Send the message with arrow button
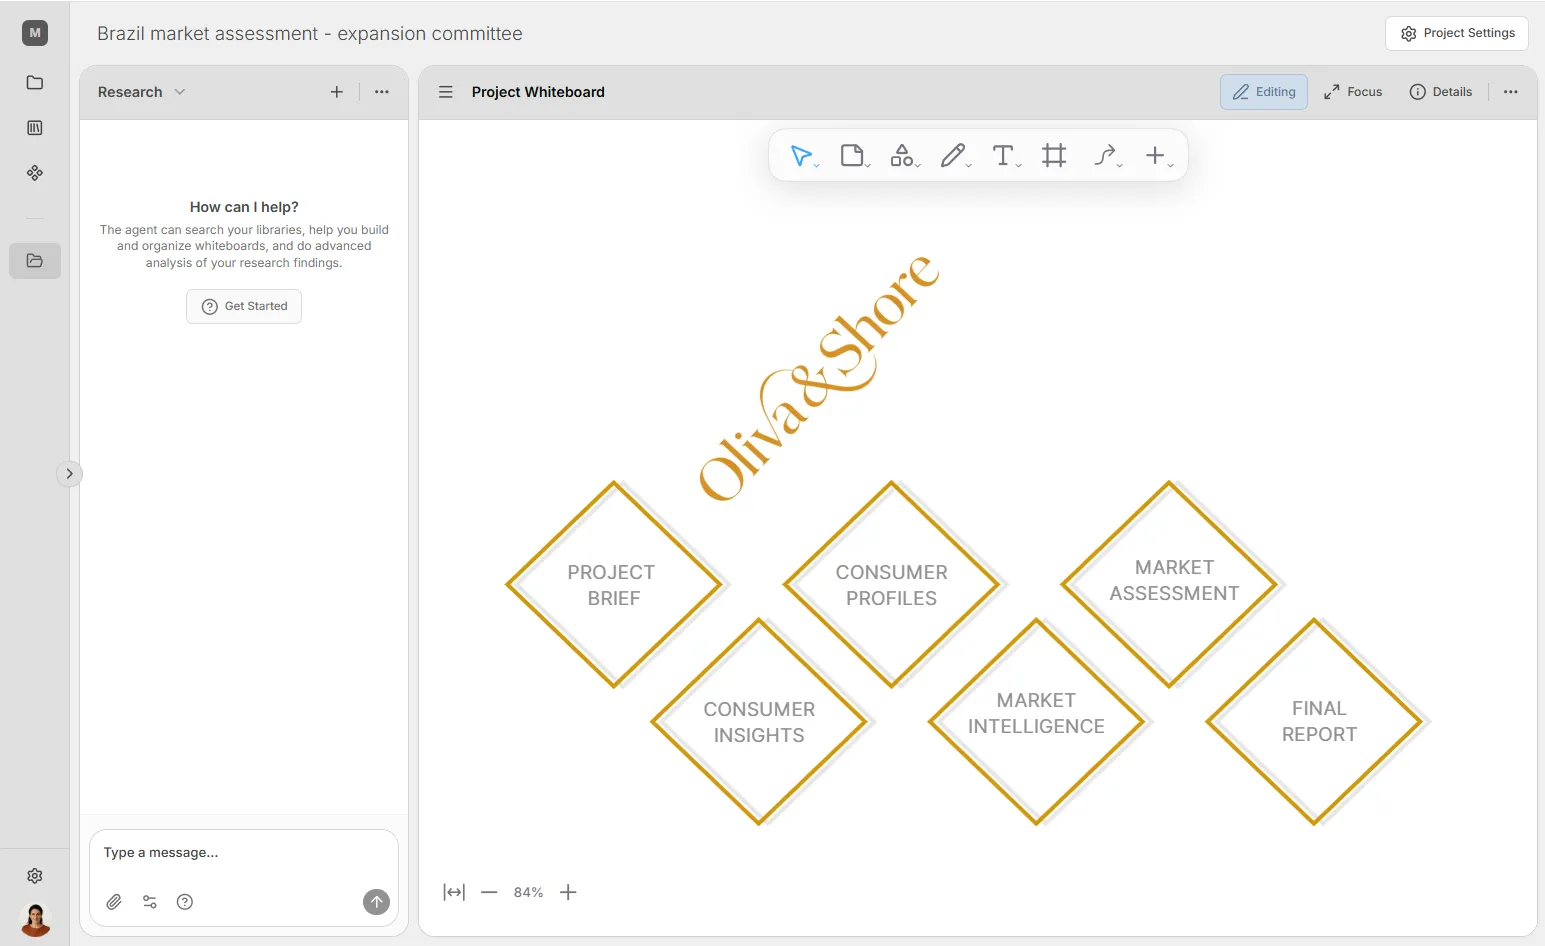This screenshot has width=1545, height=946. point(376,902)
